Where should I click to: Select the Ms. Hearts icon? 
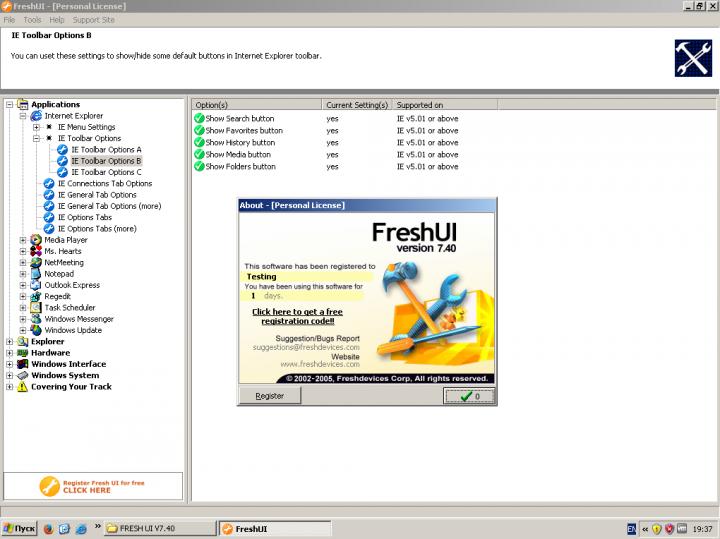(x=36, y=251)
